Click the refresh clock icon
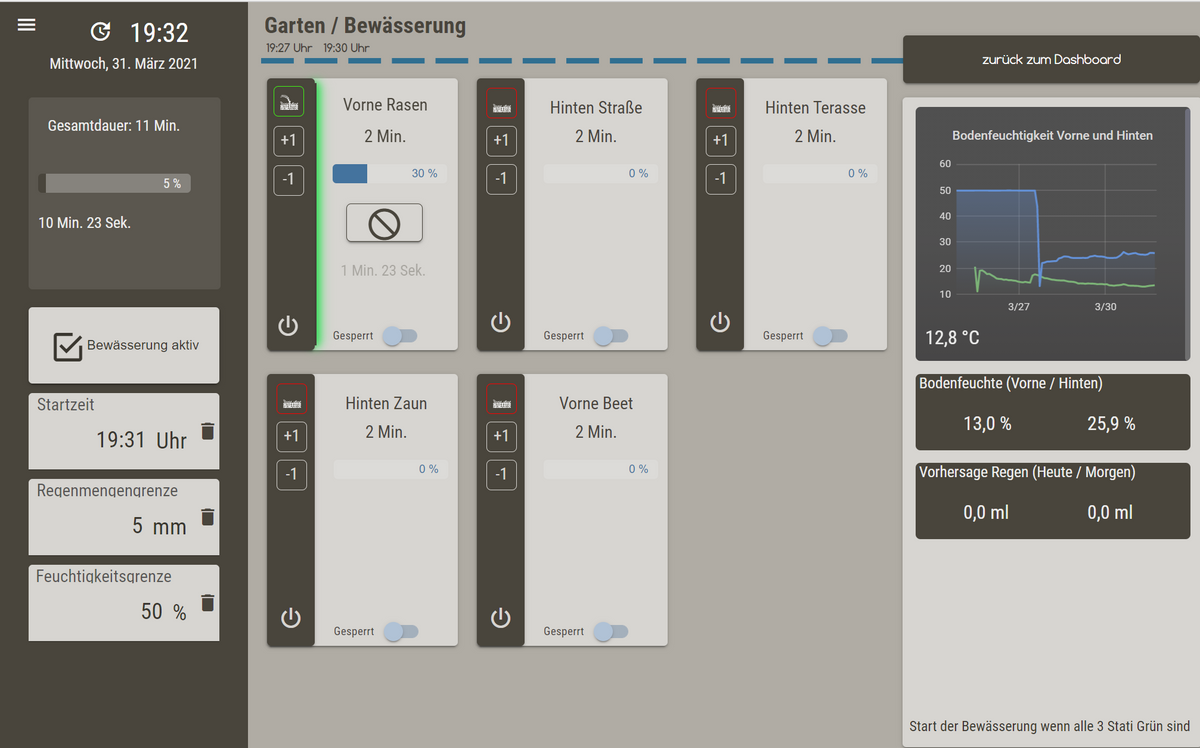Viewport: 1200px width, 748px height. tap(101, 32)
